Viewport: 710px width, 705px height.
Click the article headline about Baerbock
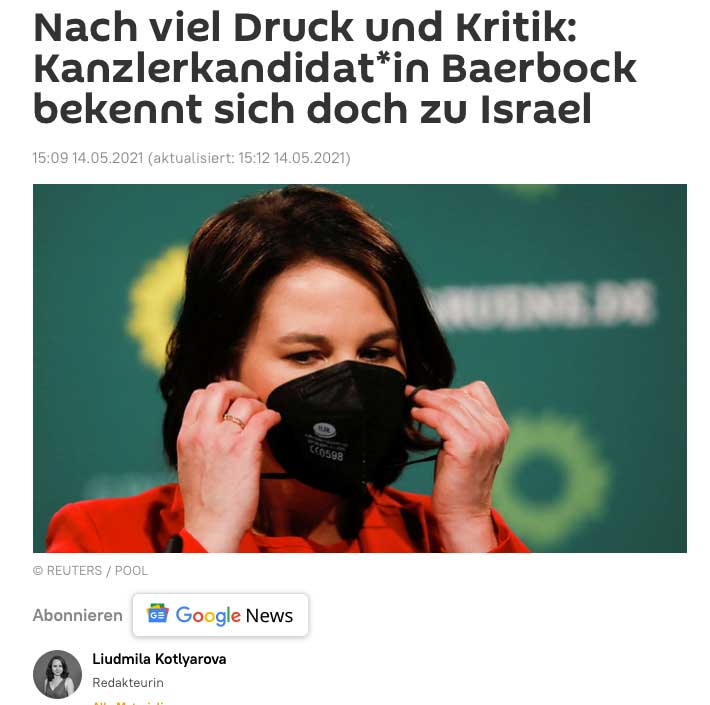point(335,68)
